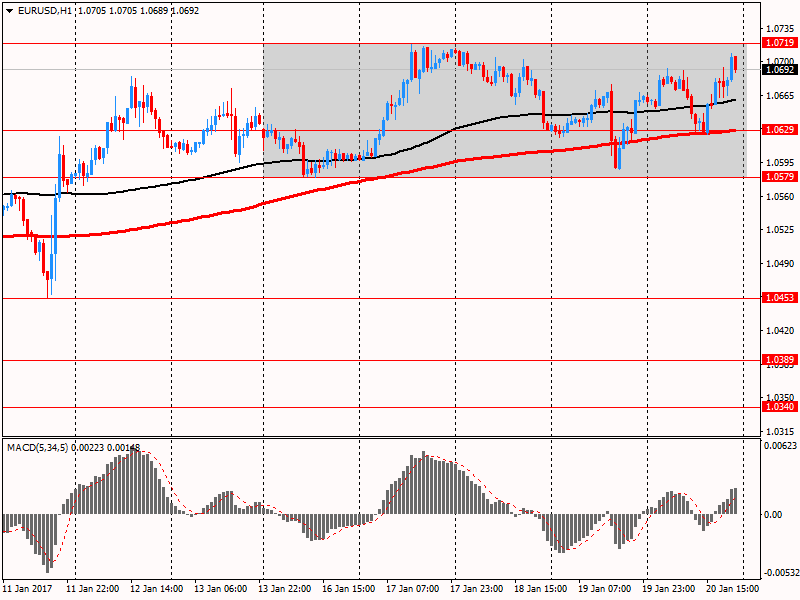Select the EURUSD,H1 chart title text

(x=45, y=11)
